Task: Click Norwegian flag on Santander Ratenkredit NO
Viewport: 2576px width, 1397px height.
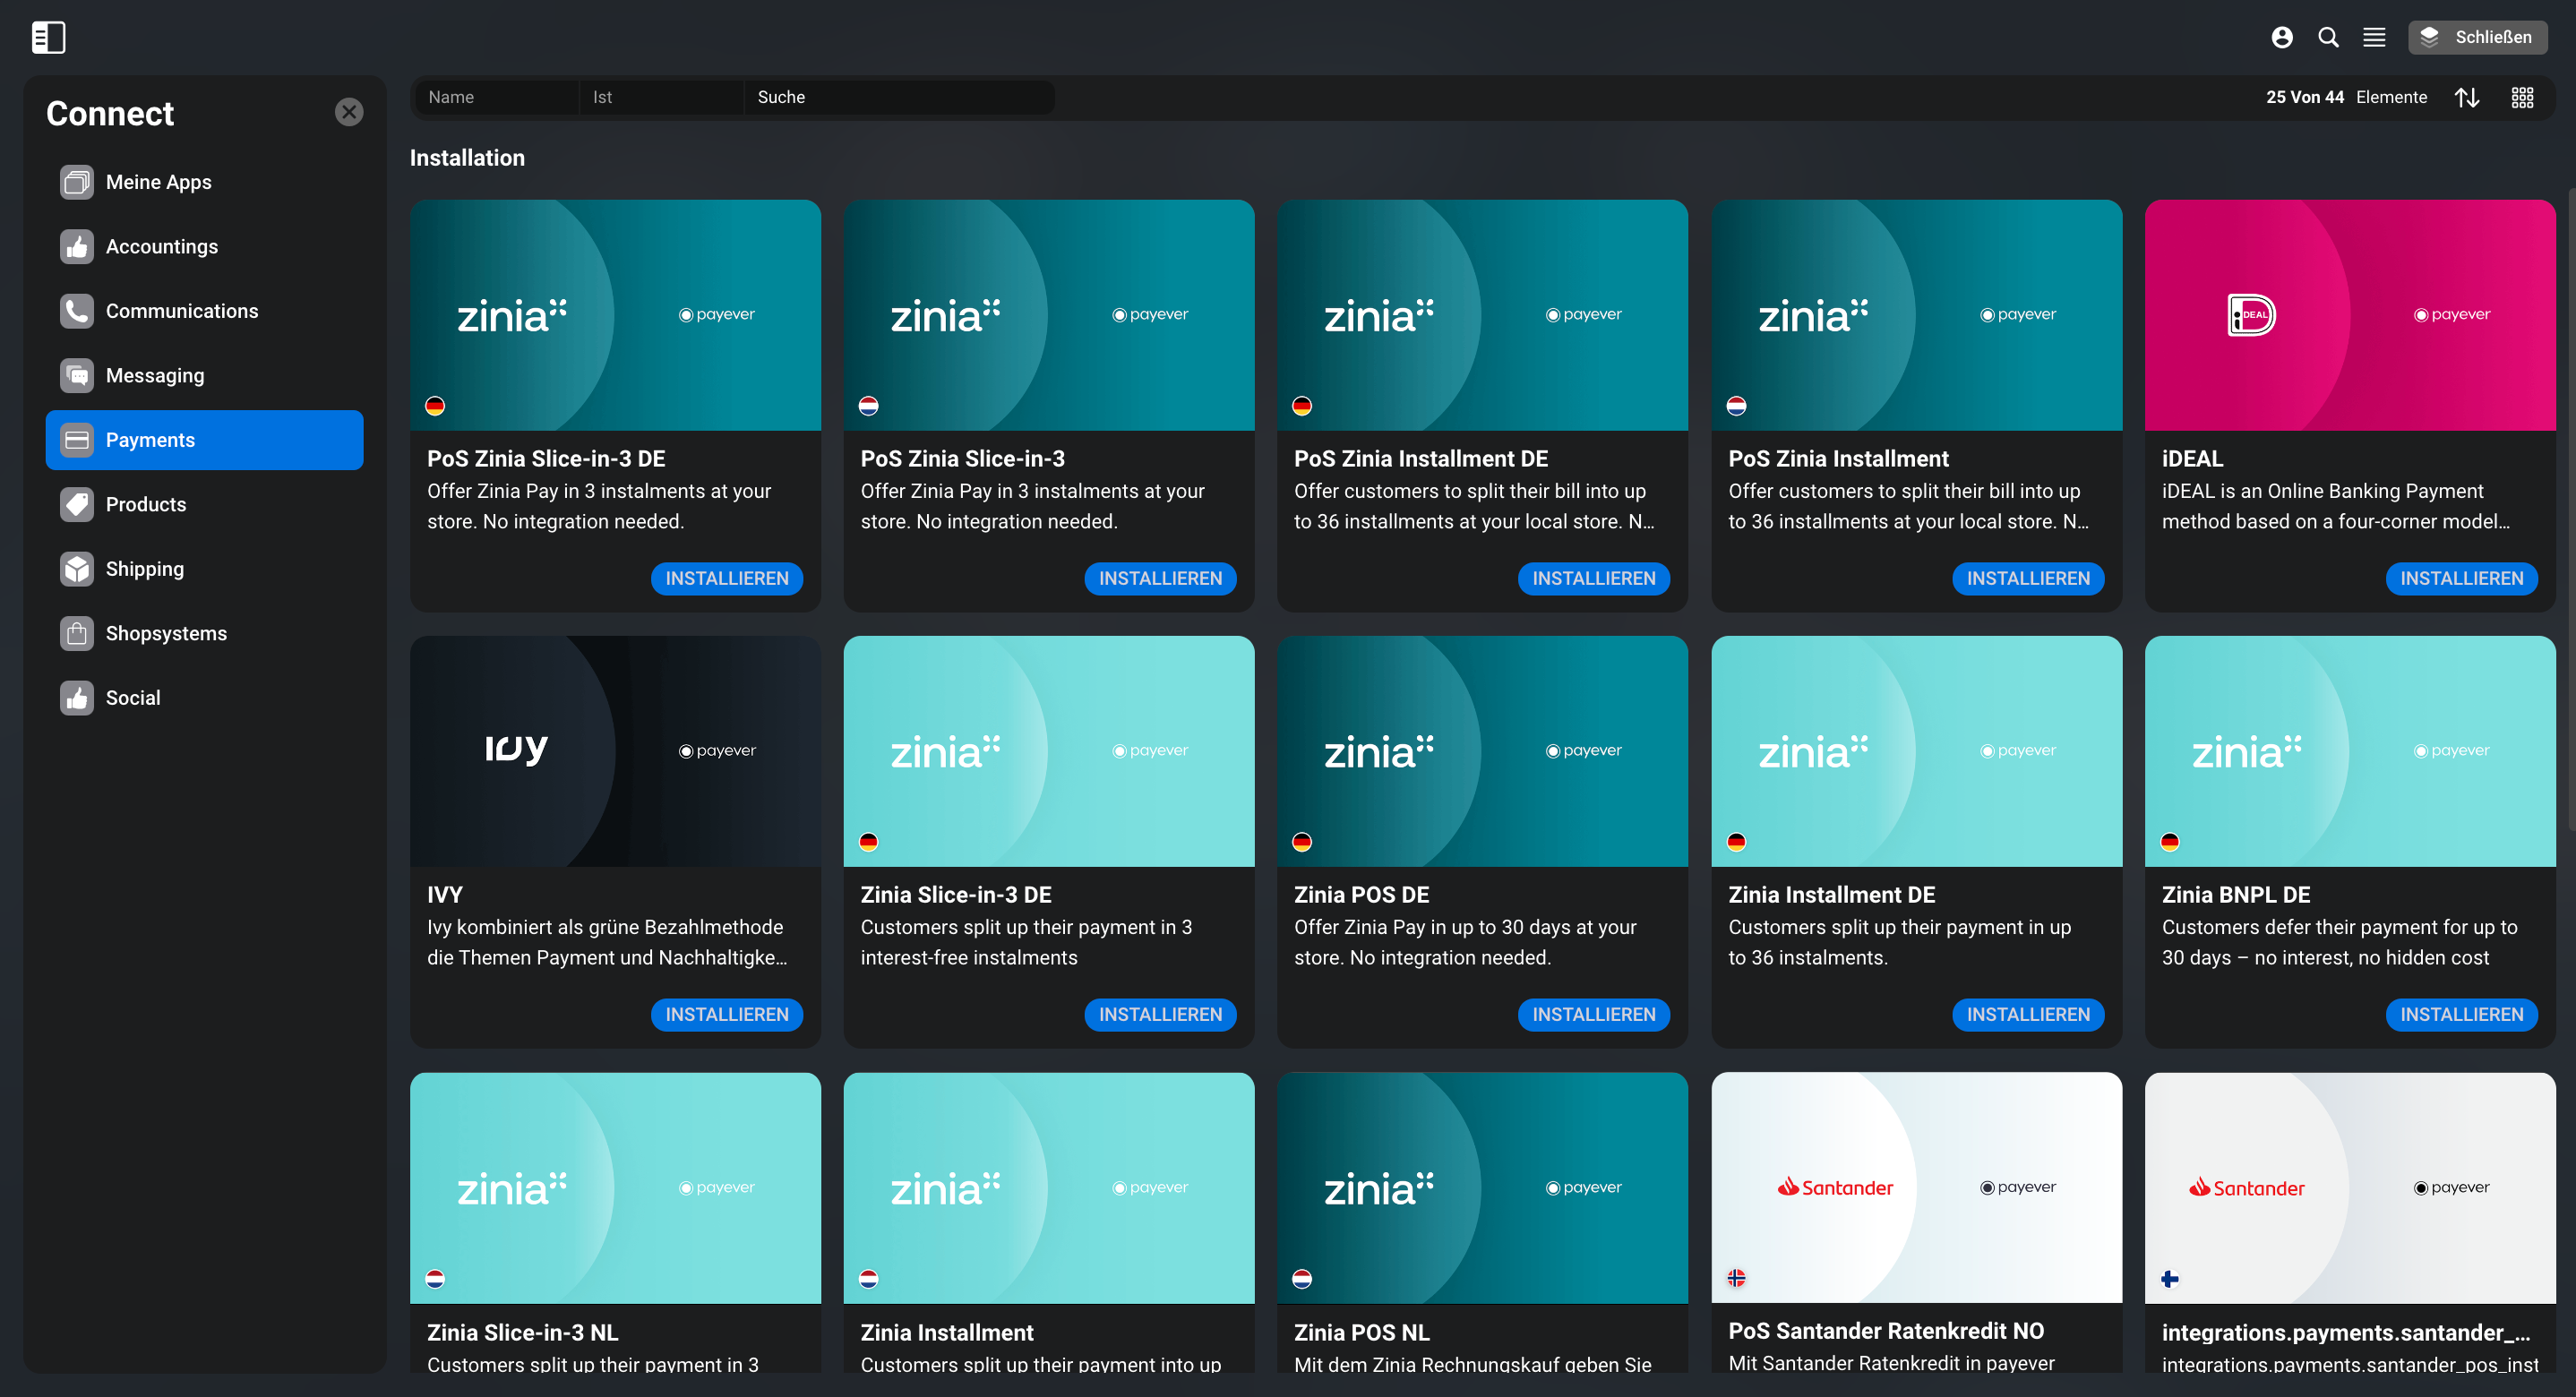Action: 1737,1278
